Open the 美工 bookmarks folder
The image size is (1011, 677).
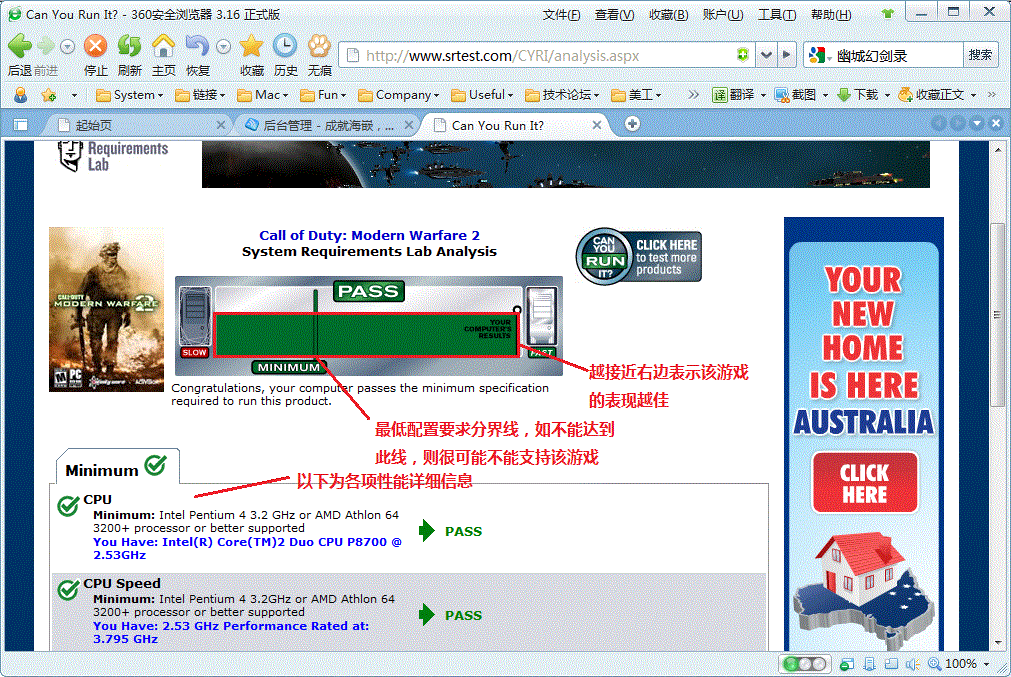point(636,95)
